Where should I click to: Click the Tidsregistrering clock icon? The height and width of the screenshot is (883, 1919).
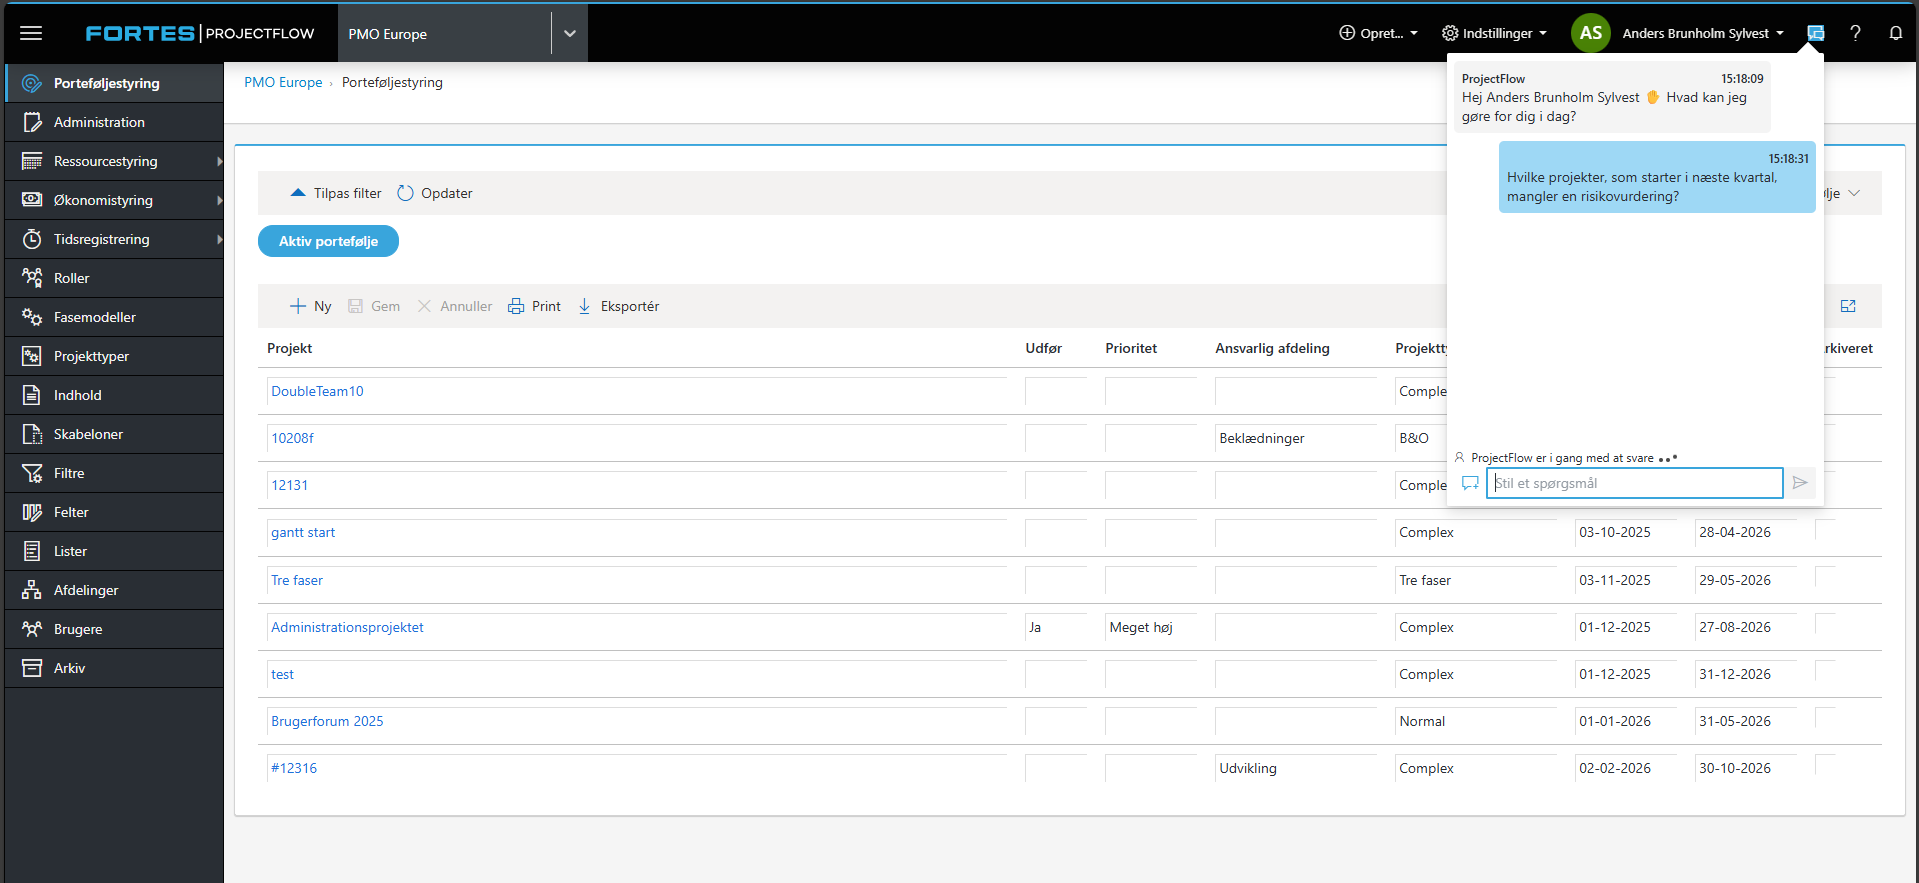point(32,239)
